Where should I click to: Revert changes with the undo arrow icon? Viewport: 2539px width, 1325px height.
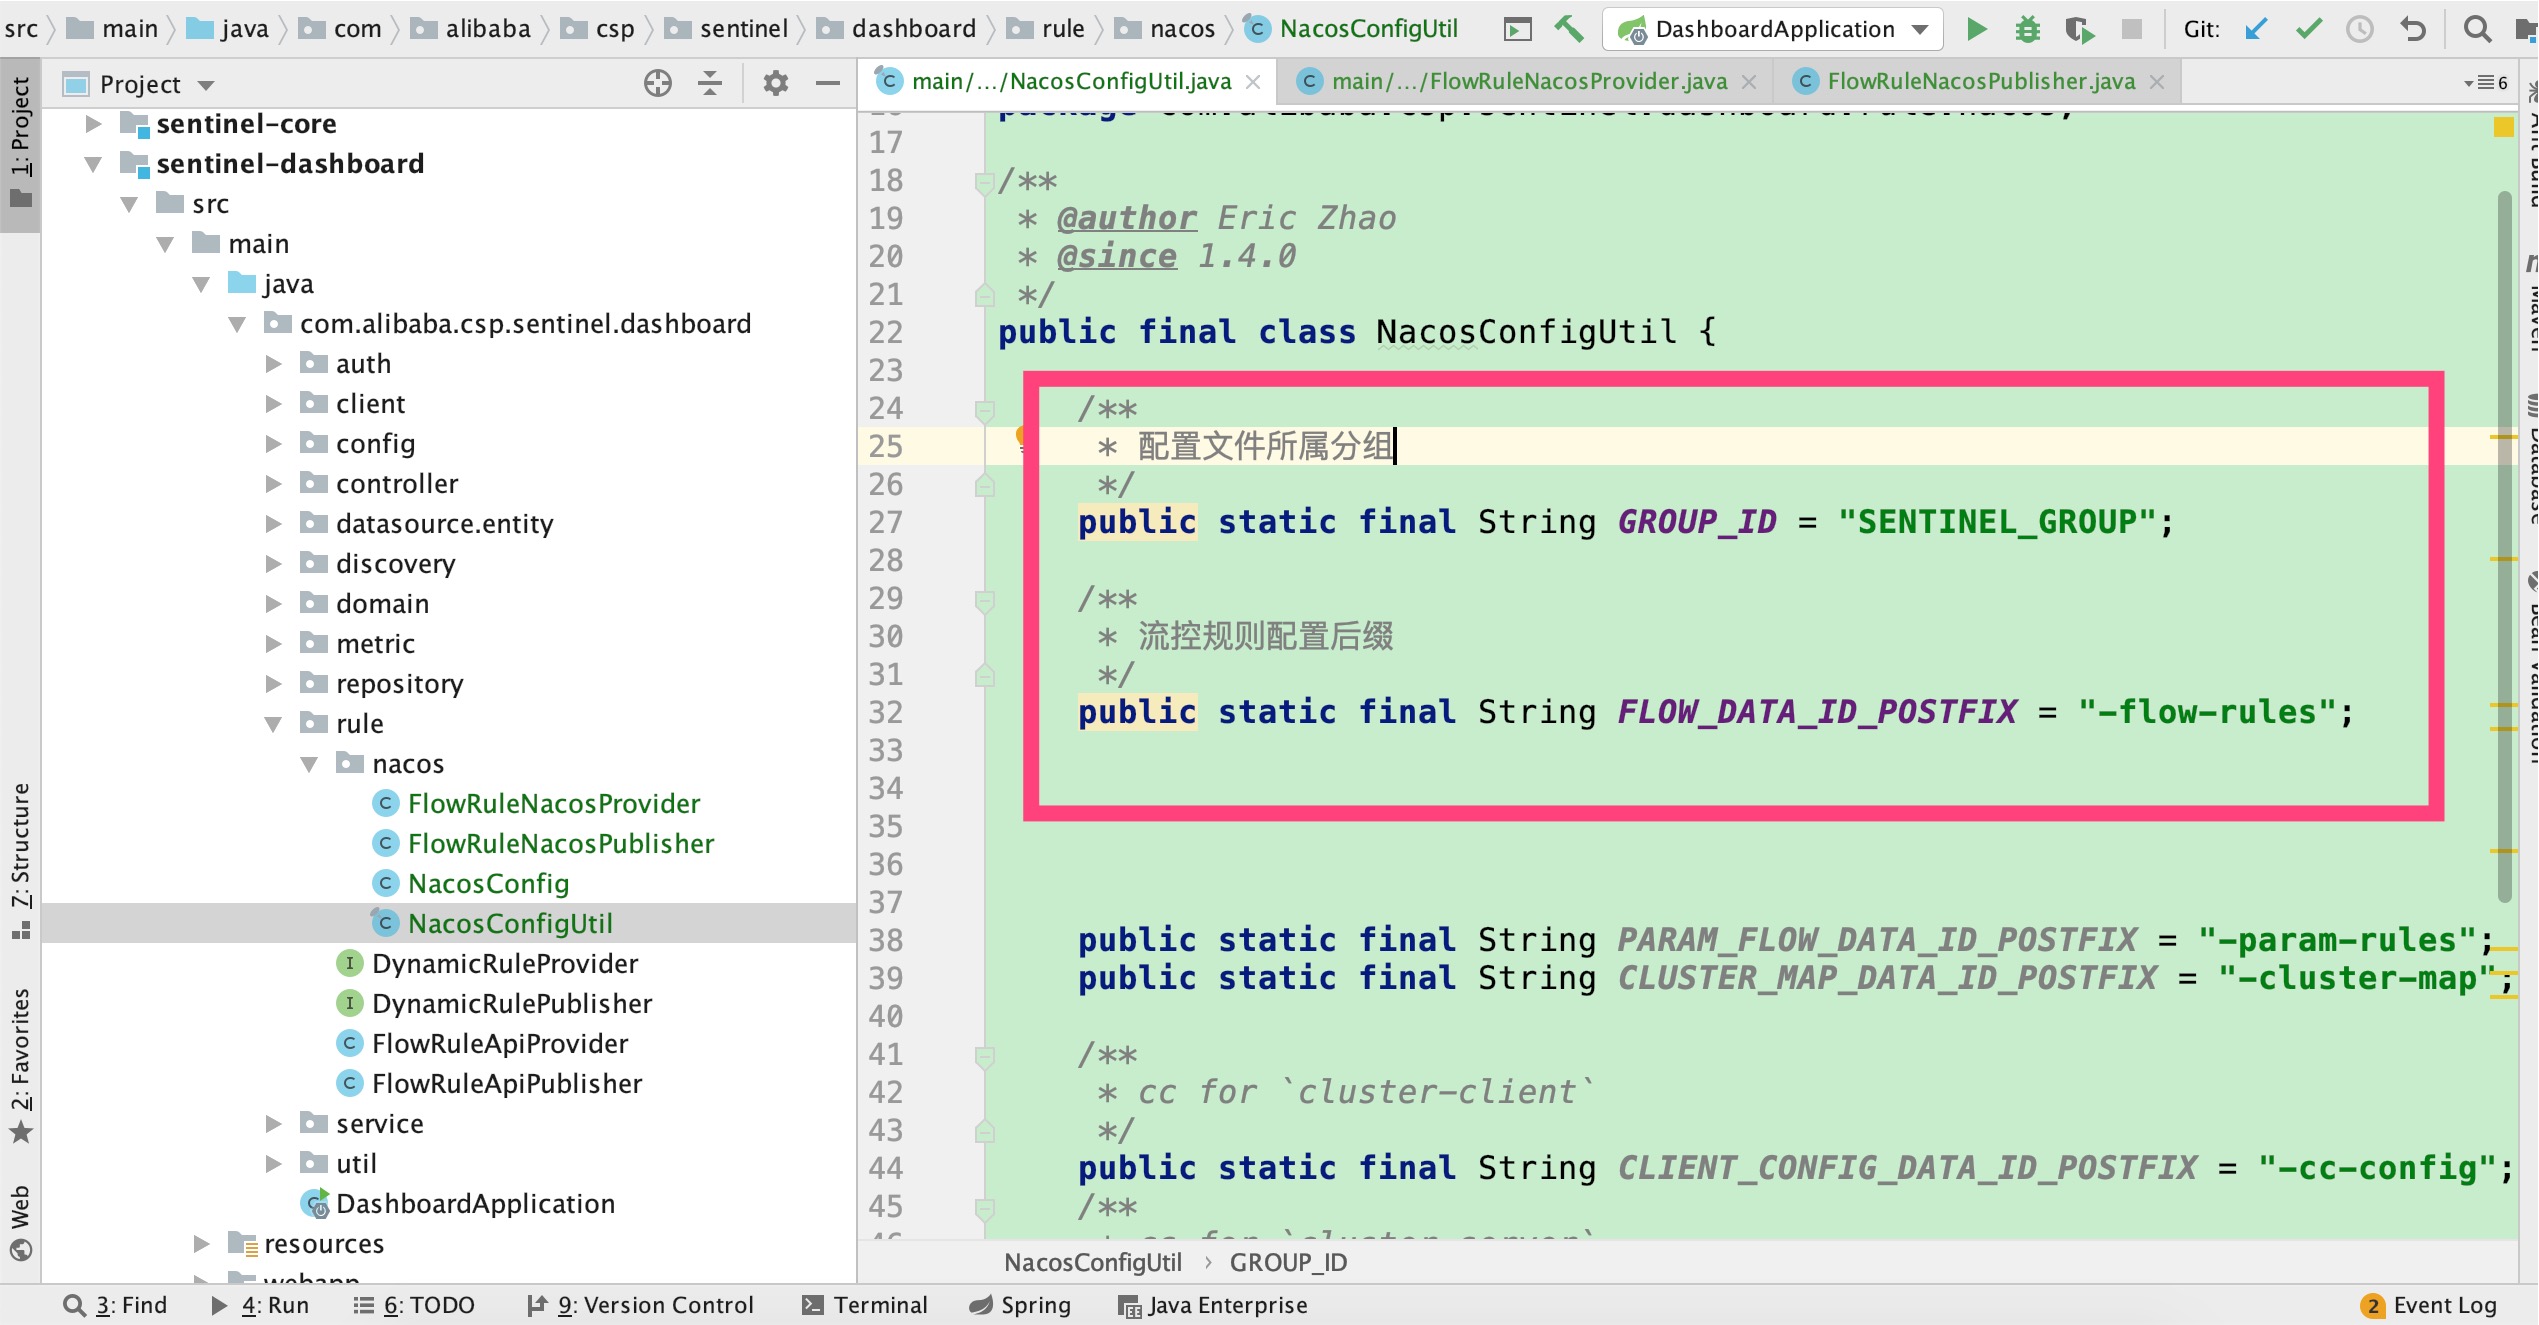coord(2412,29)
